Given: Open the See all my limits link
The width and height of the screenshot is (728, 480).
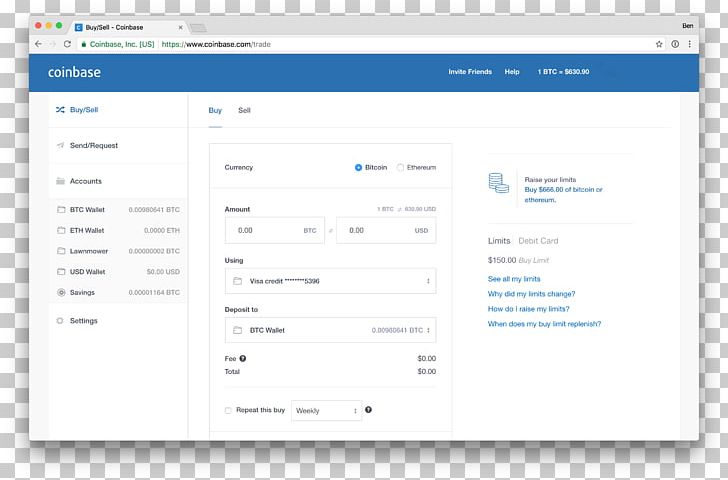Looking at the screenshot, I should (514, 279).
